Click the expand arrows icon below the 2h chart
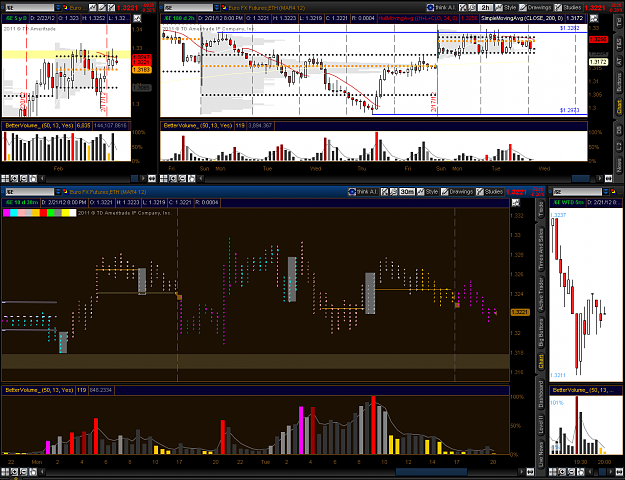The image size is (625, 480). point(608,179)
